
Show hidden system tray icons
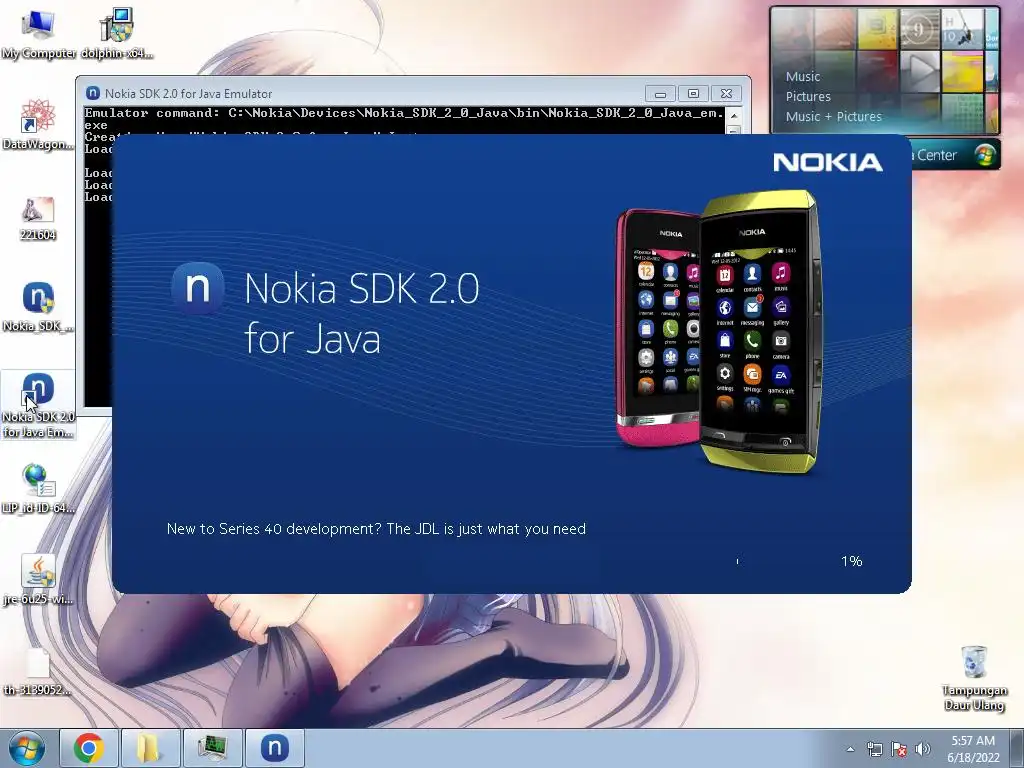pyautogui.click(x=850, y=749)
